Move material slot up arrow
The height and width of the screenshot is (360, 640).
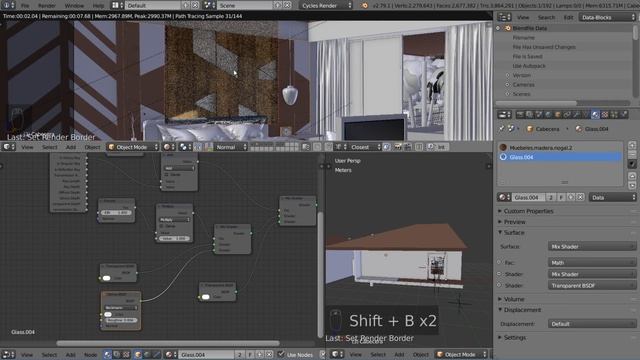632,176
